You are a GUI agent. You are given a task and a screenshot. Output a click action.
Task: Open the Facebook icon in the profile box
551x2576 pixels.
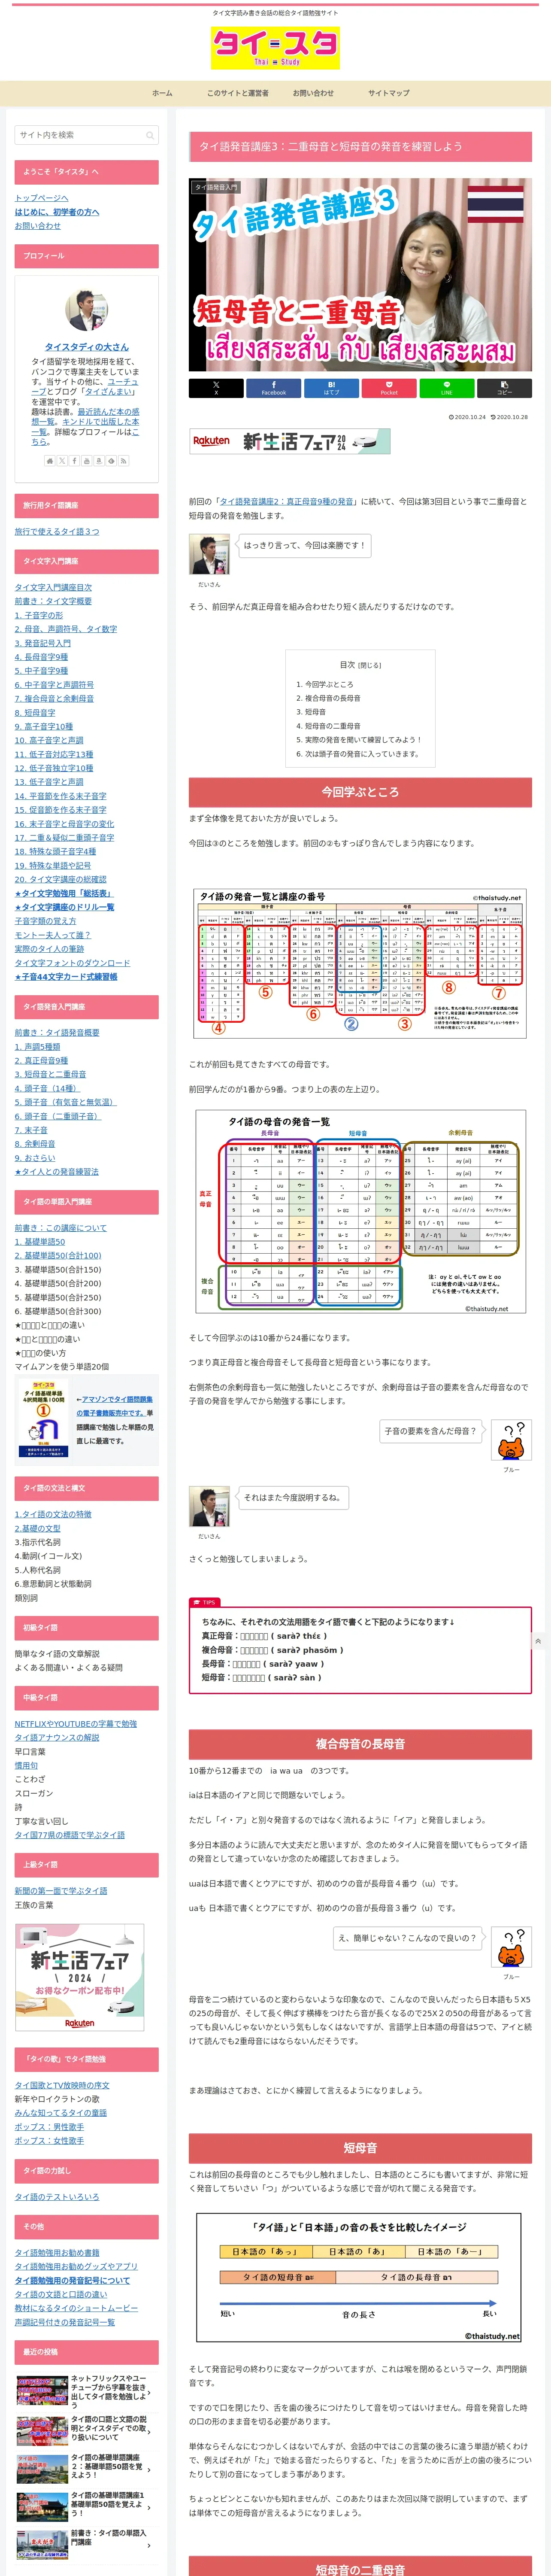74,461
